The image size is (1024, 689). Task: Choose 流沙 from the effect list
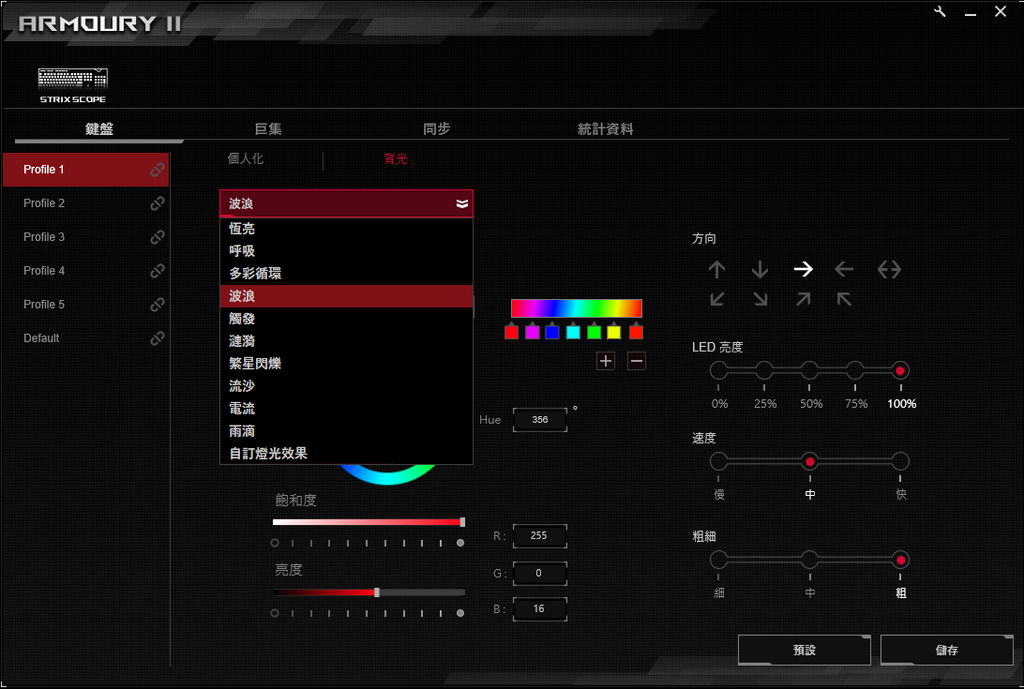(346, 386)
